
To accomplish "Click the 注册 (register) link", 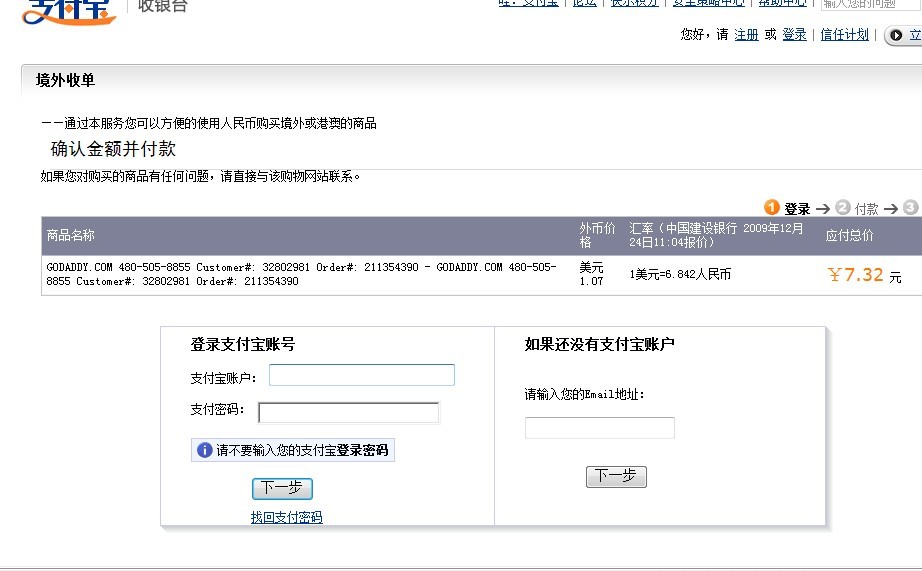I will [746, 35].
